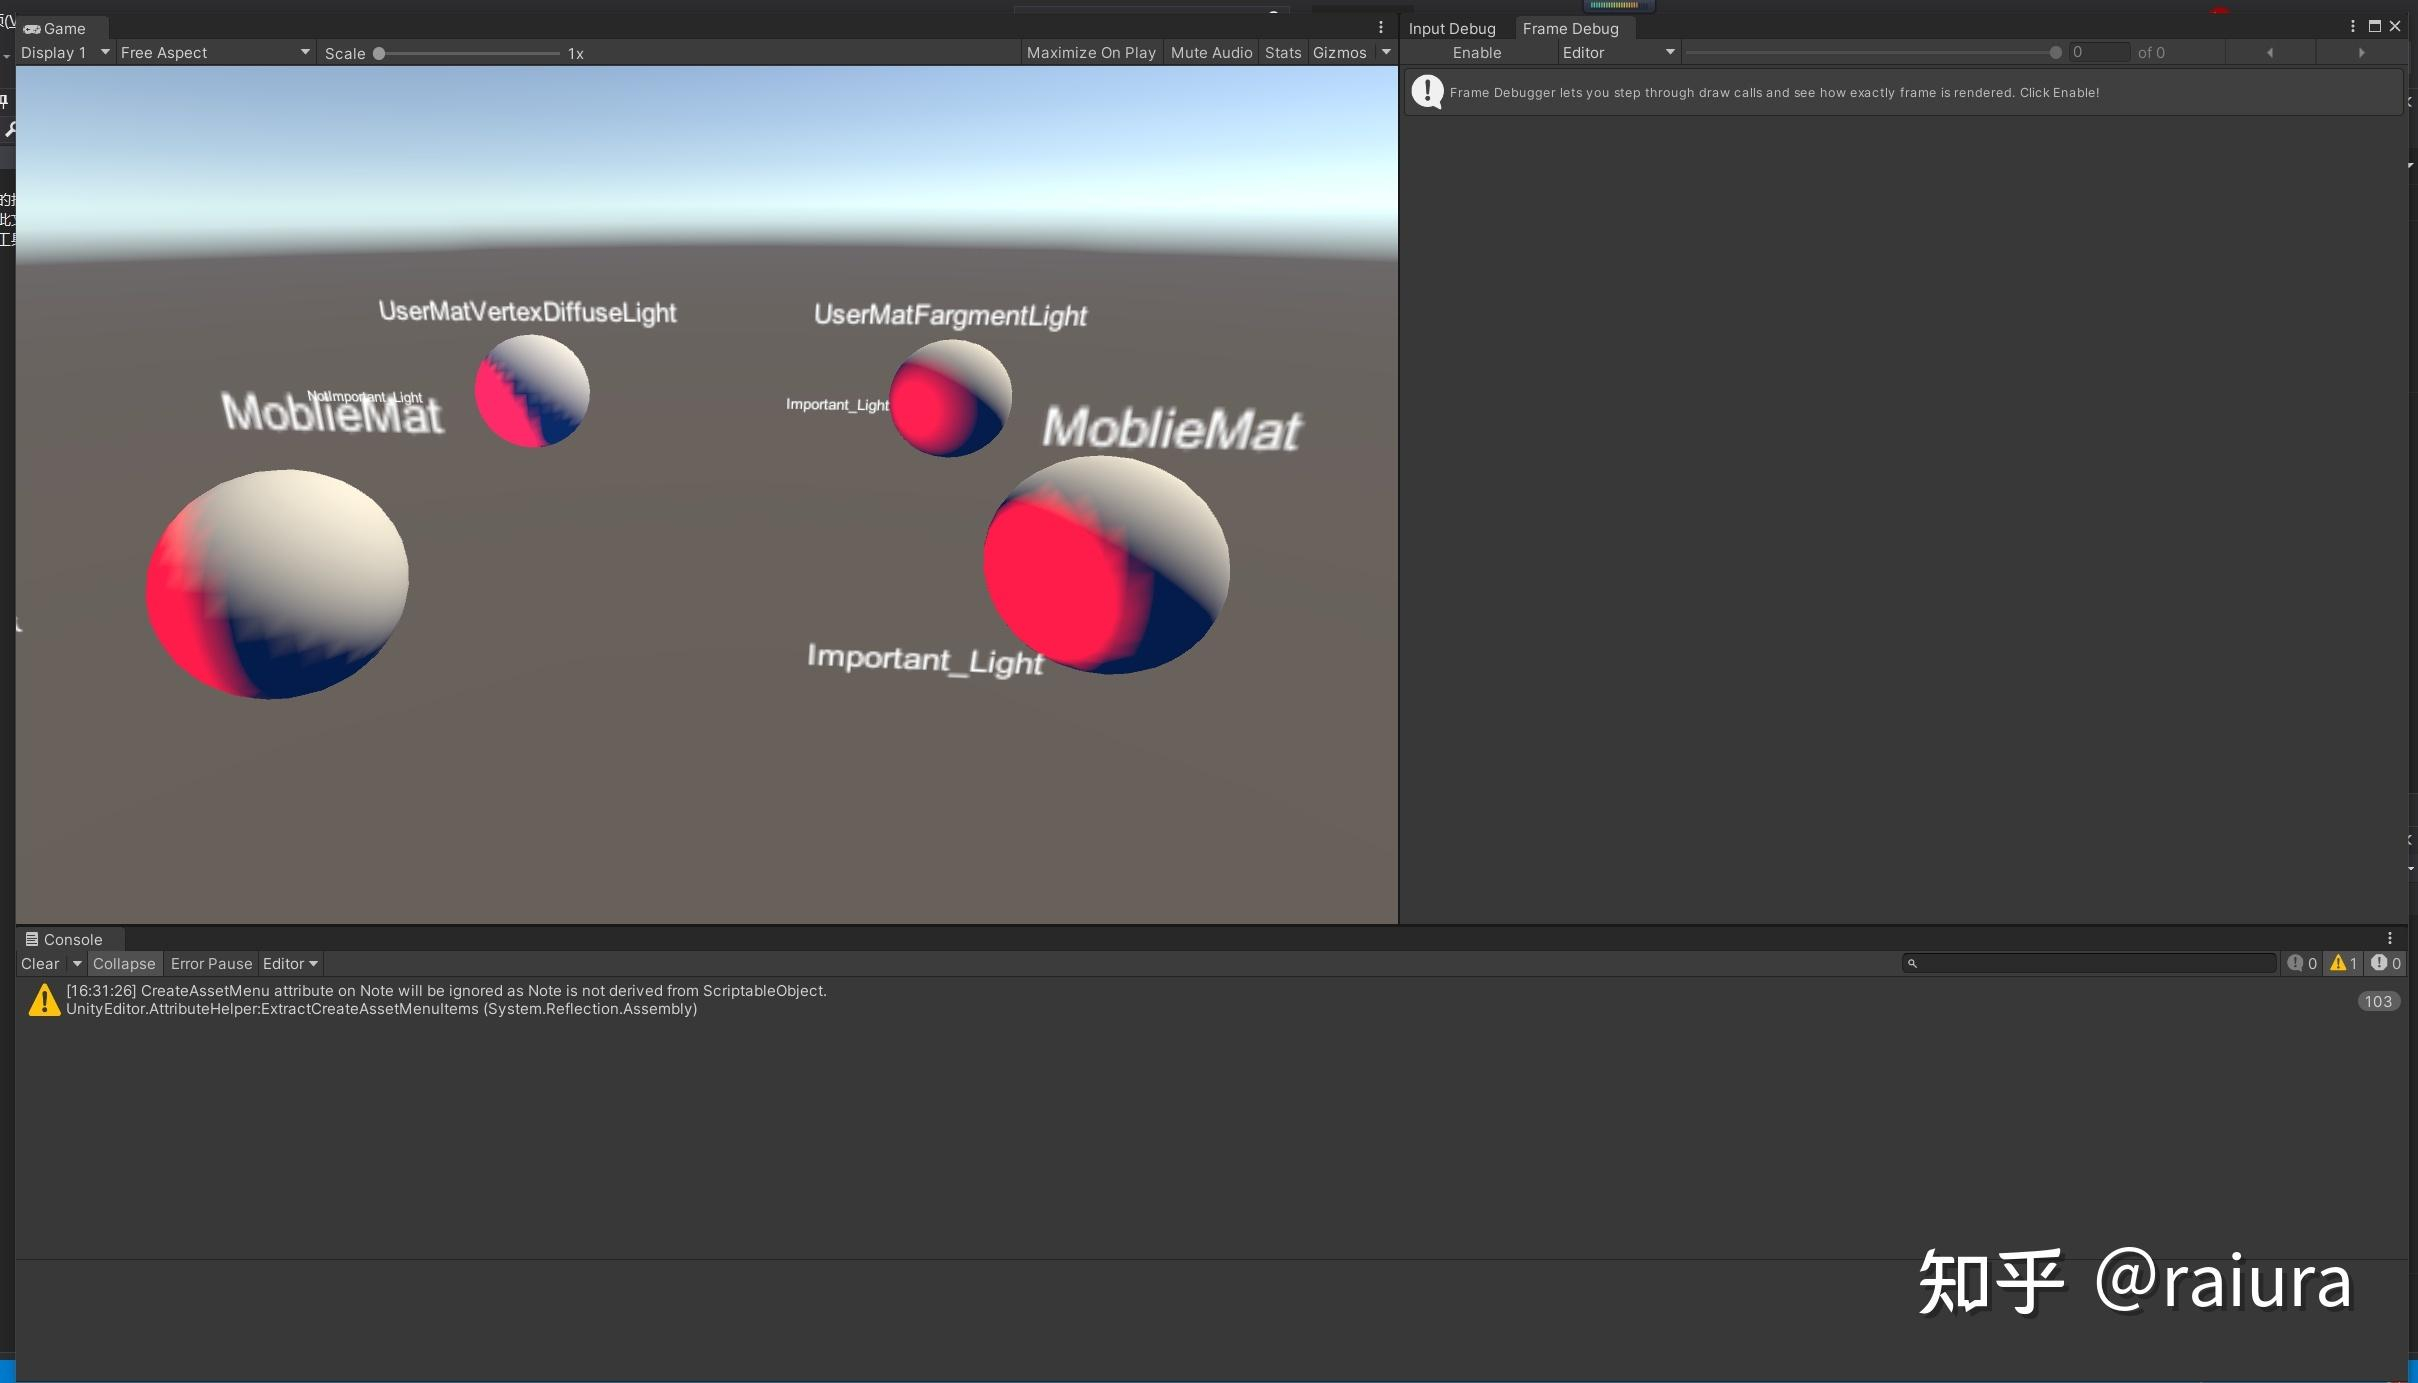
Task: Step to next frame debugger event
Action: tap(2362, 53)
